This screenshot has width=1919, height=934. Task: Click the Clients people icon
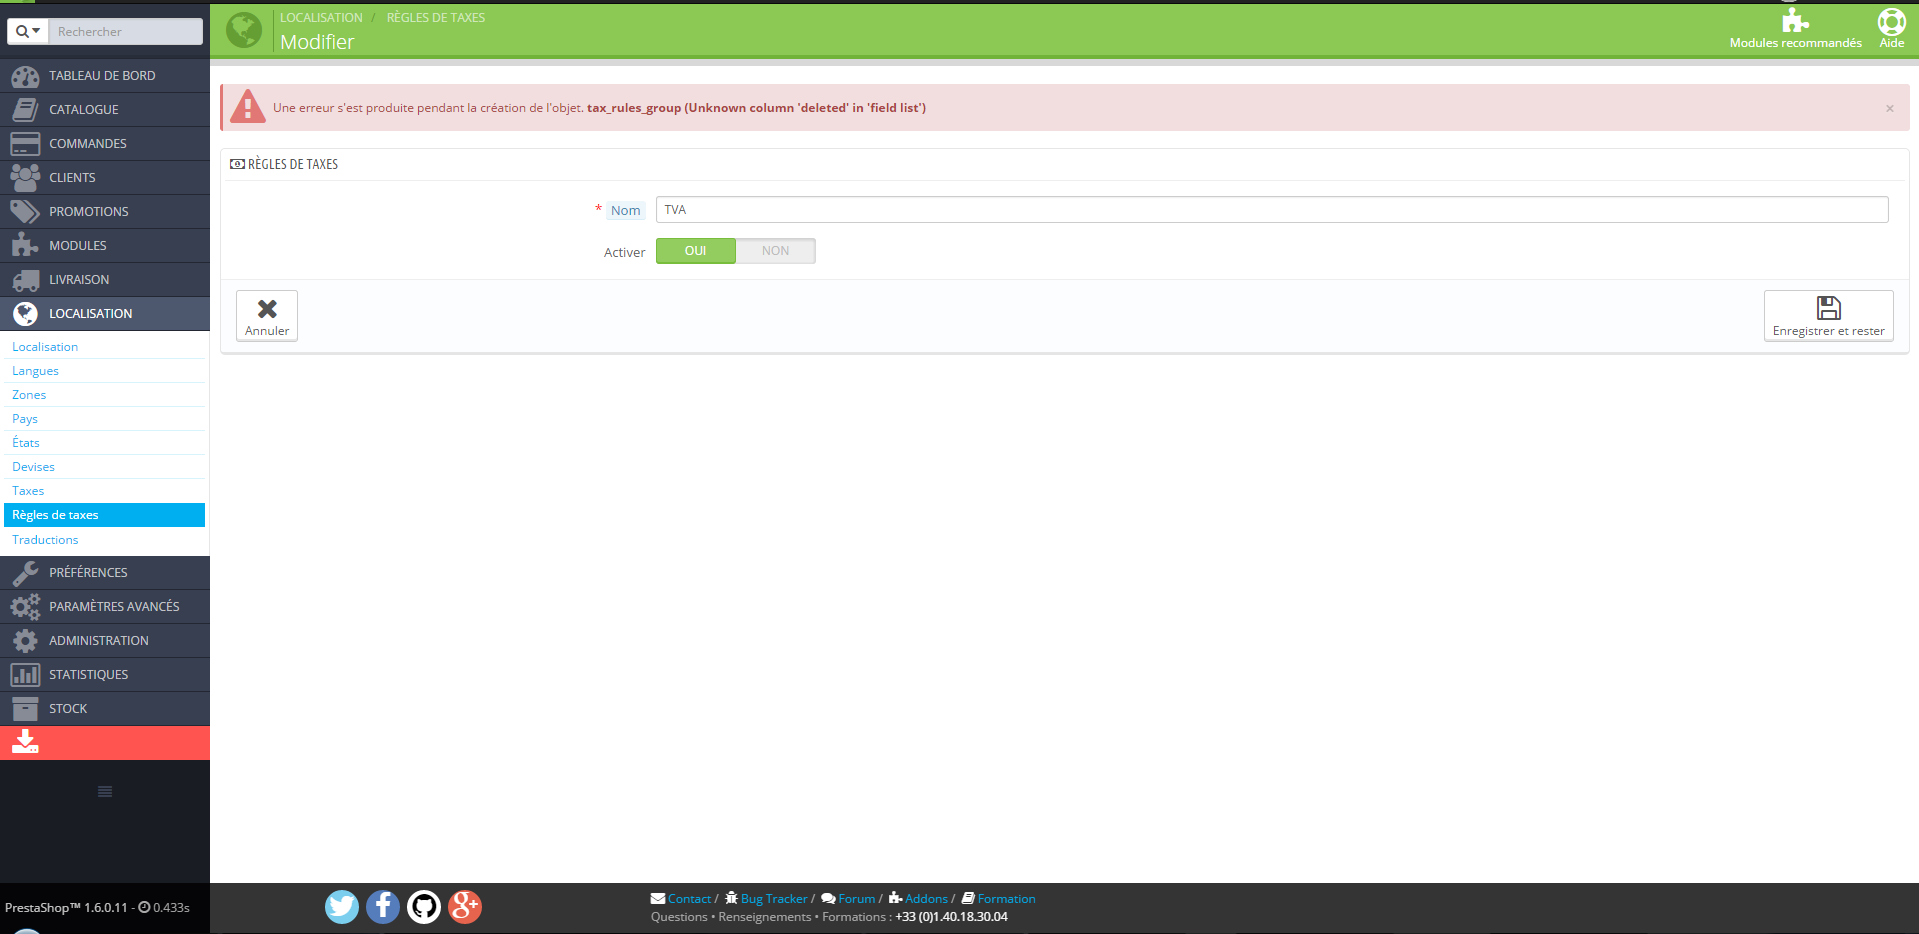25,178
